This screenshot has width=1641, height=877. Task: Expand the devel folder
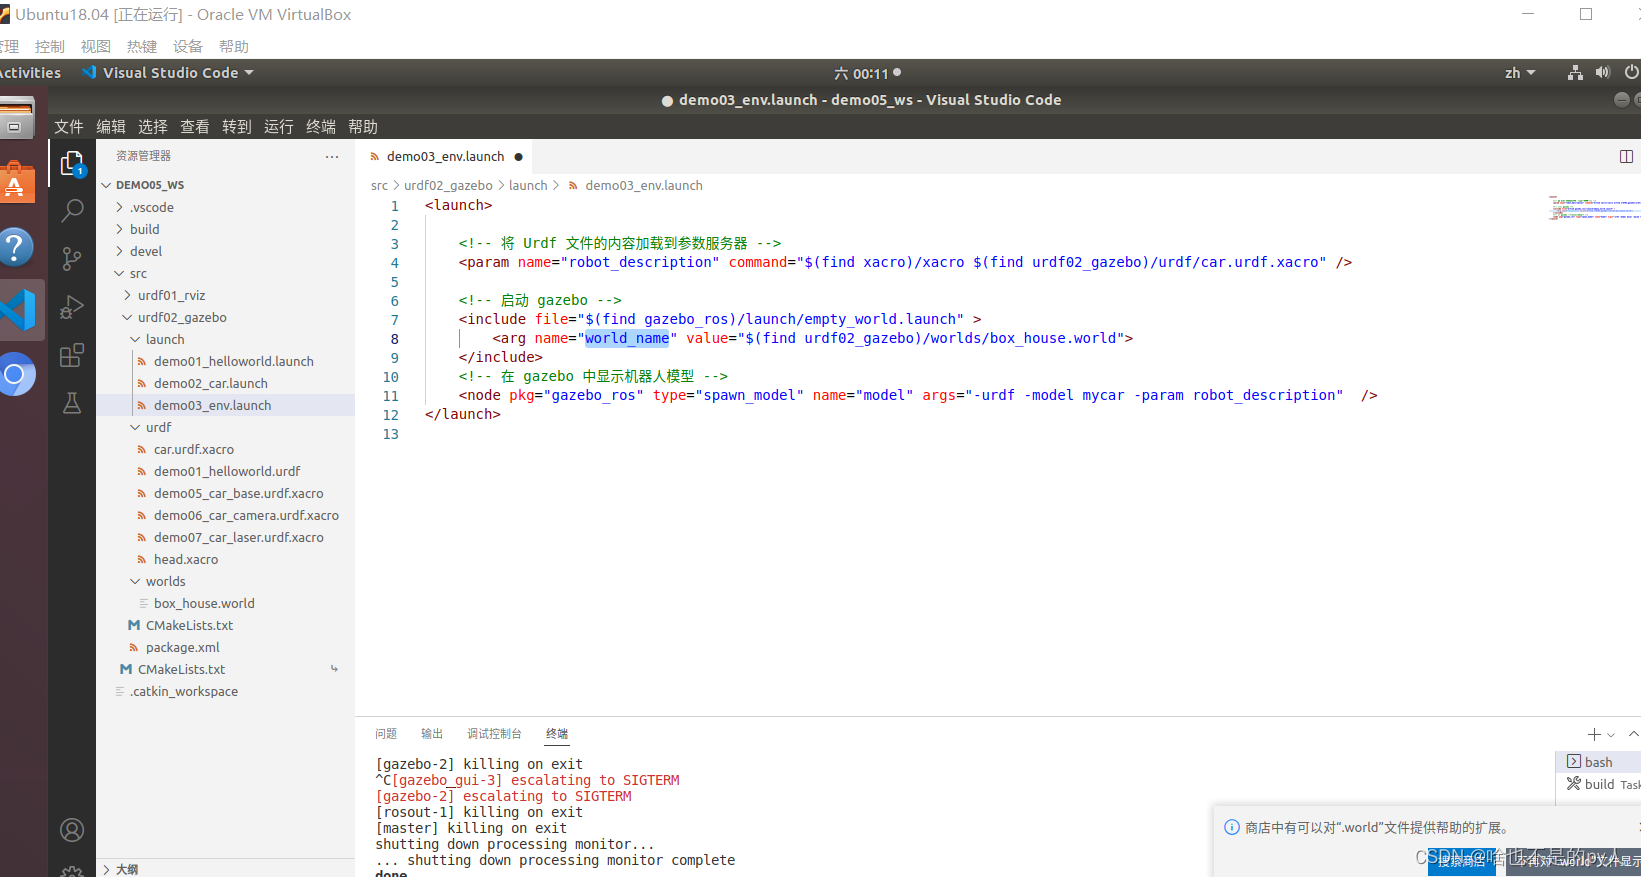point(225,251)
